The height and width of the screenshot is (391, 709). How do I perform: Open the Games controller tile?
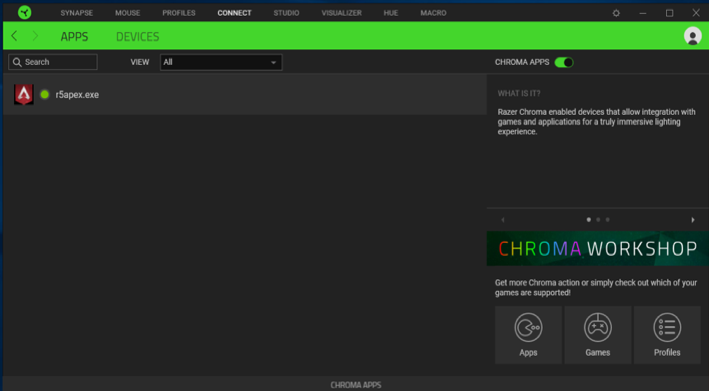pyautogui.click(x=598, y=335)
